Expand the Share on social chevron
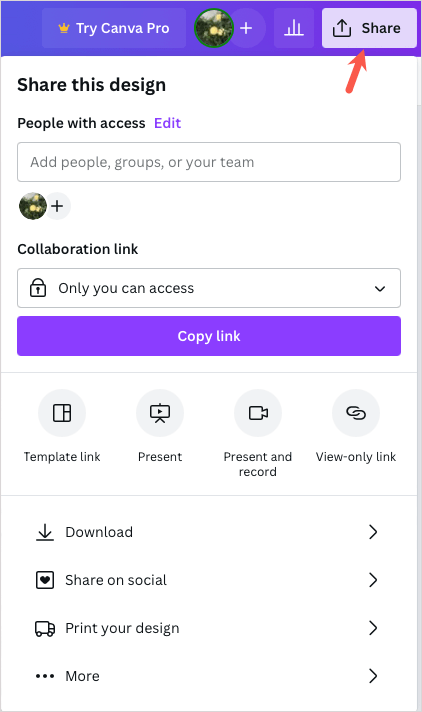Screen dimensions: 422x712 (373, 580)
